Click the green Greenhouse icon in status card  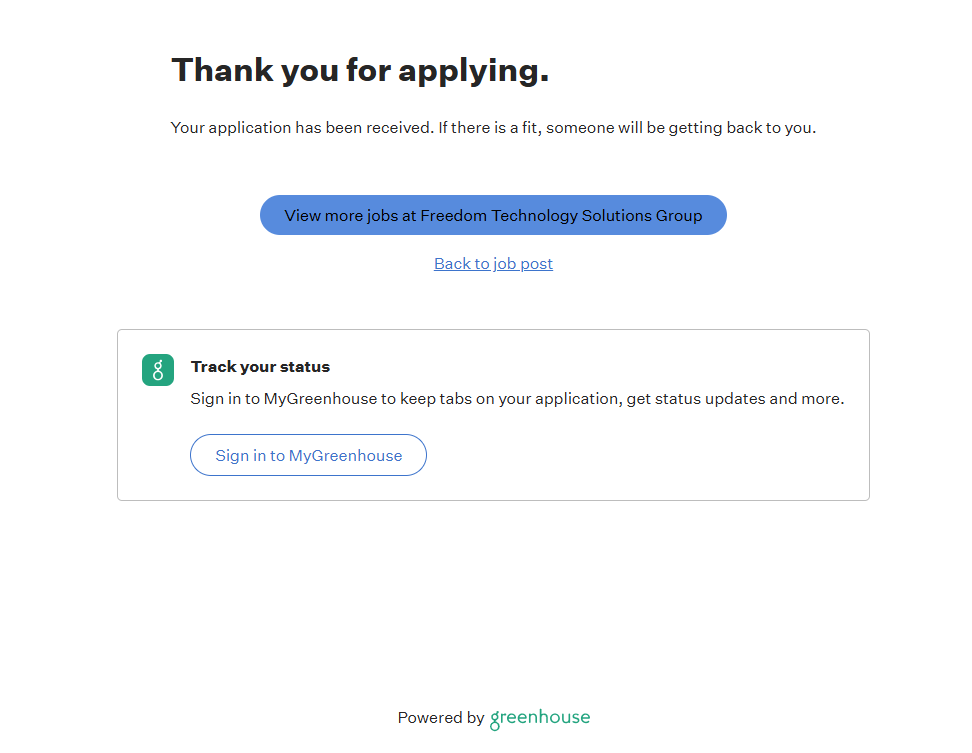pyautogui.click(x=158, y=370)
